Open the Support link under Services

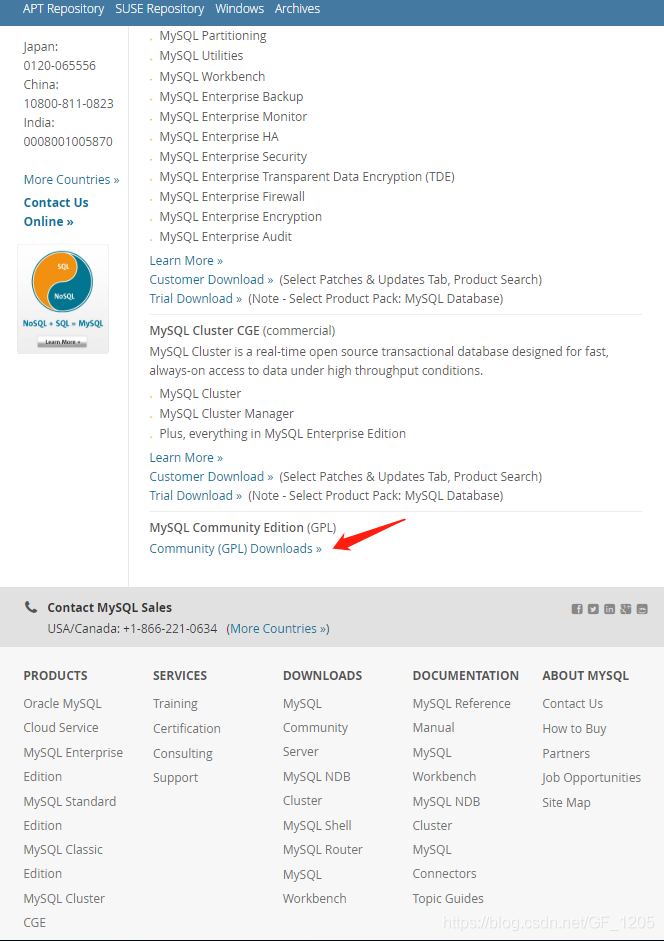pyautogui.click(x=175, y=778)
